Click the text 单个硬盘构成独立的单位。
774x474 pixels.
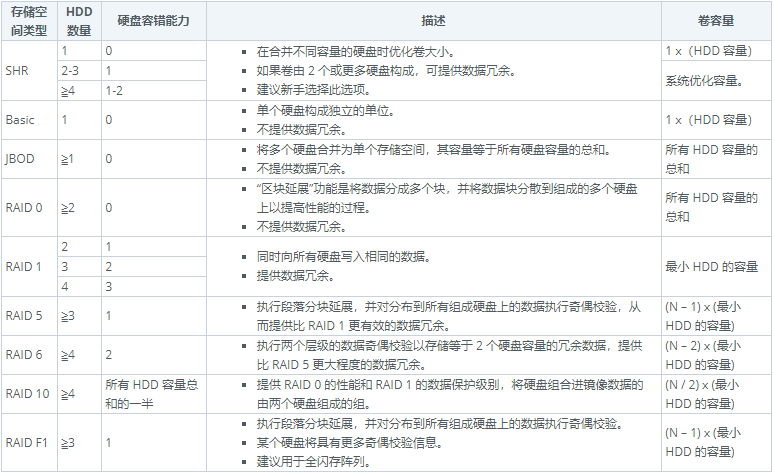coord(325,111)
